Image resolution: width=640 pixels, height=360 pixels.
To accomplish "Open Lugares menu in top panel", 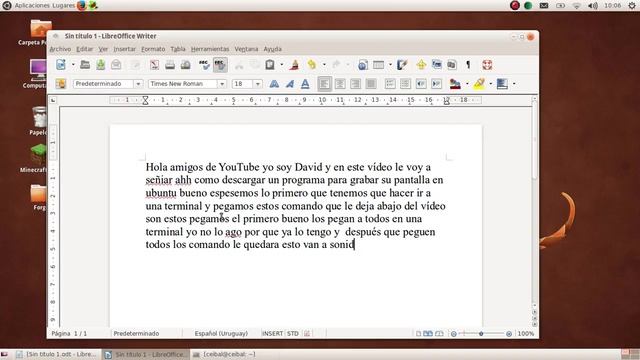I will pyautogui.click(x=63, y=6).
